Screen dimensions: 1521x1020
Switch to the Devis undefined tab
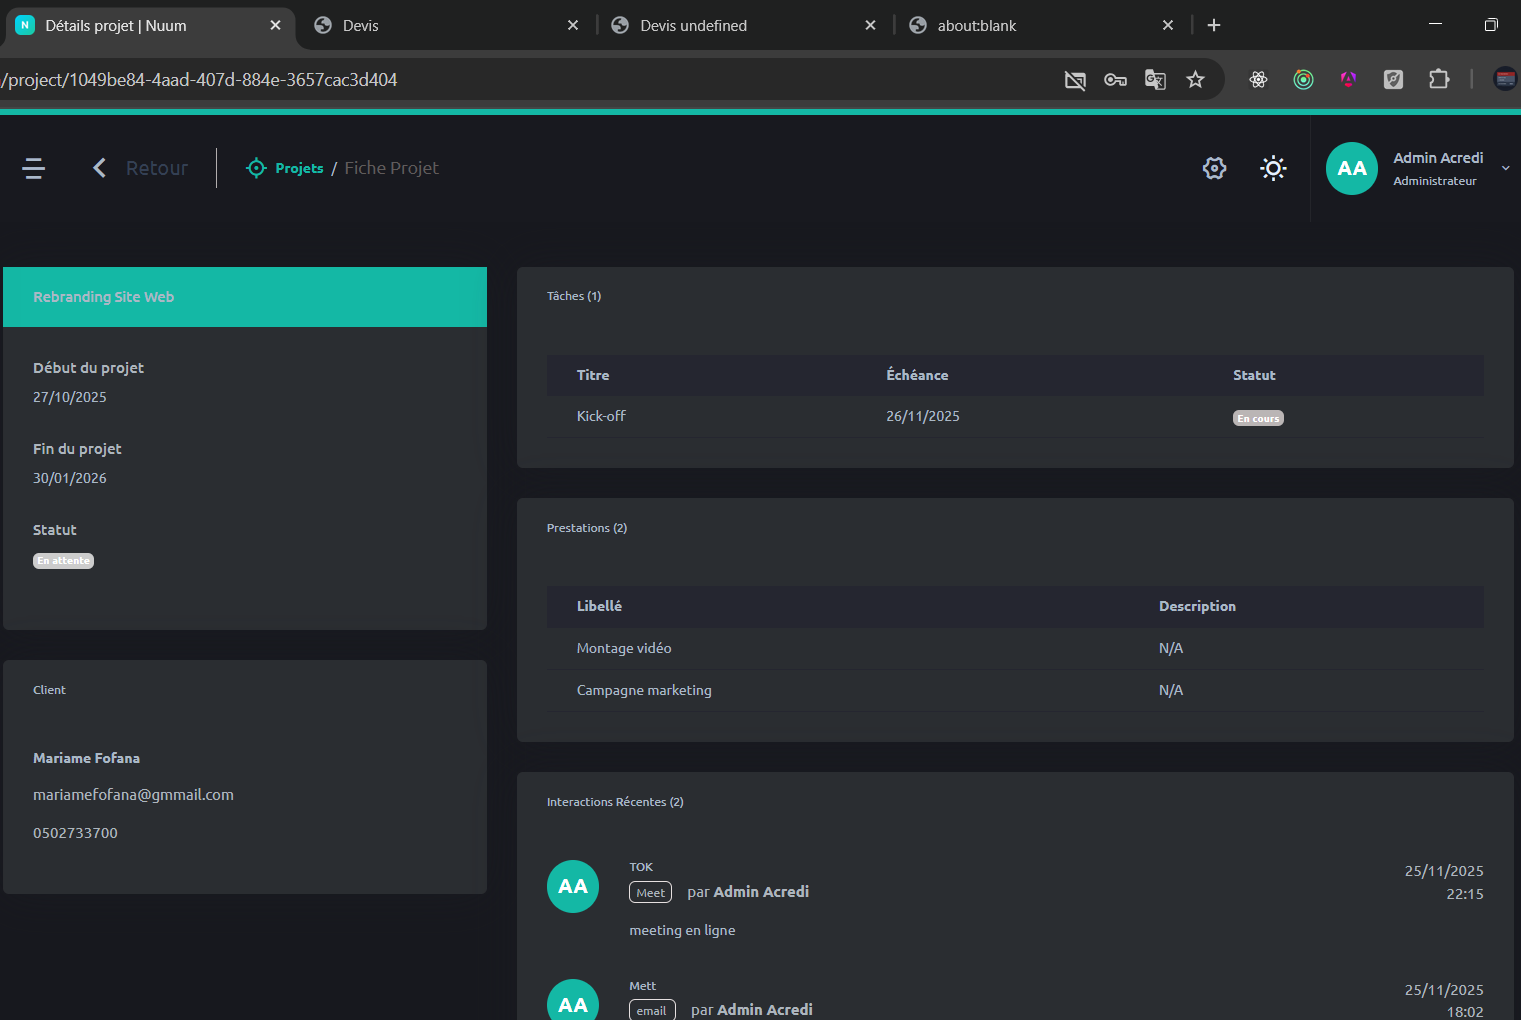coord(693,26)
